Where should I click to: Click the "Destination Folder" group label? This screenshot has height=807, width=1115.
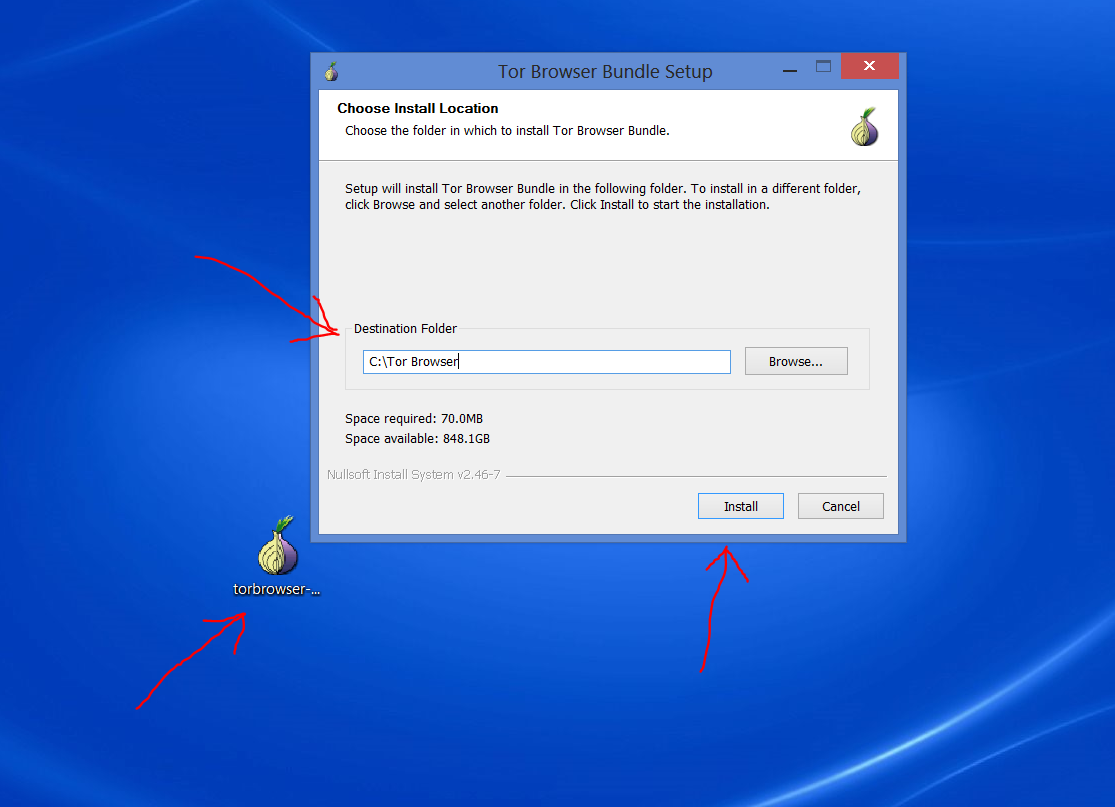[405, 328]
